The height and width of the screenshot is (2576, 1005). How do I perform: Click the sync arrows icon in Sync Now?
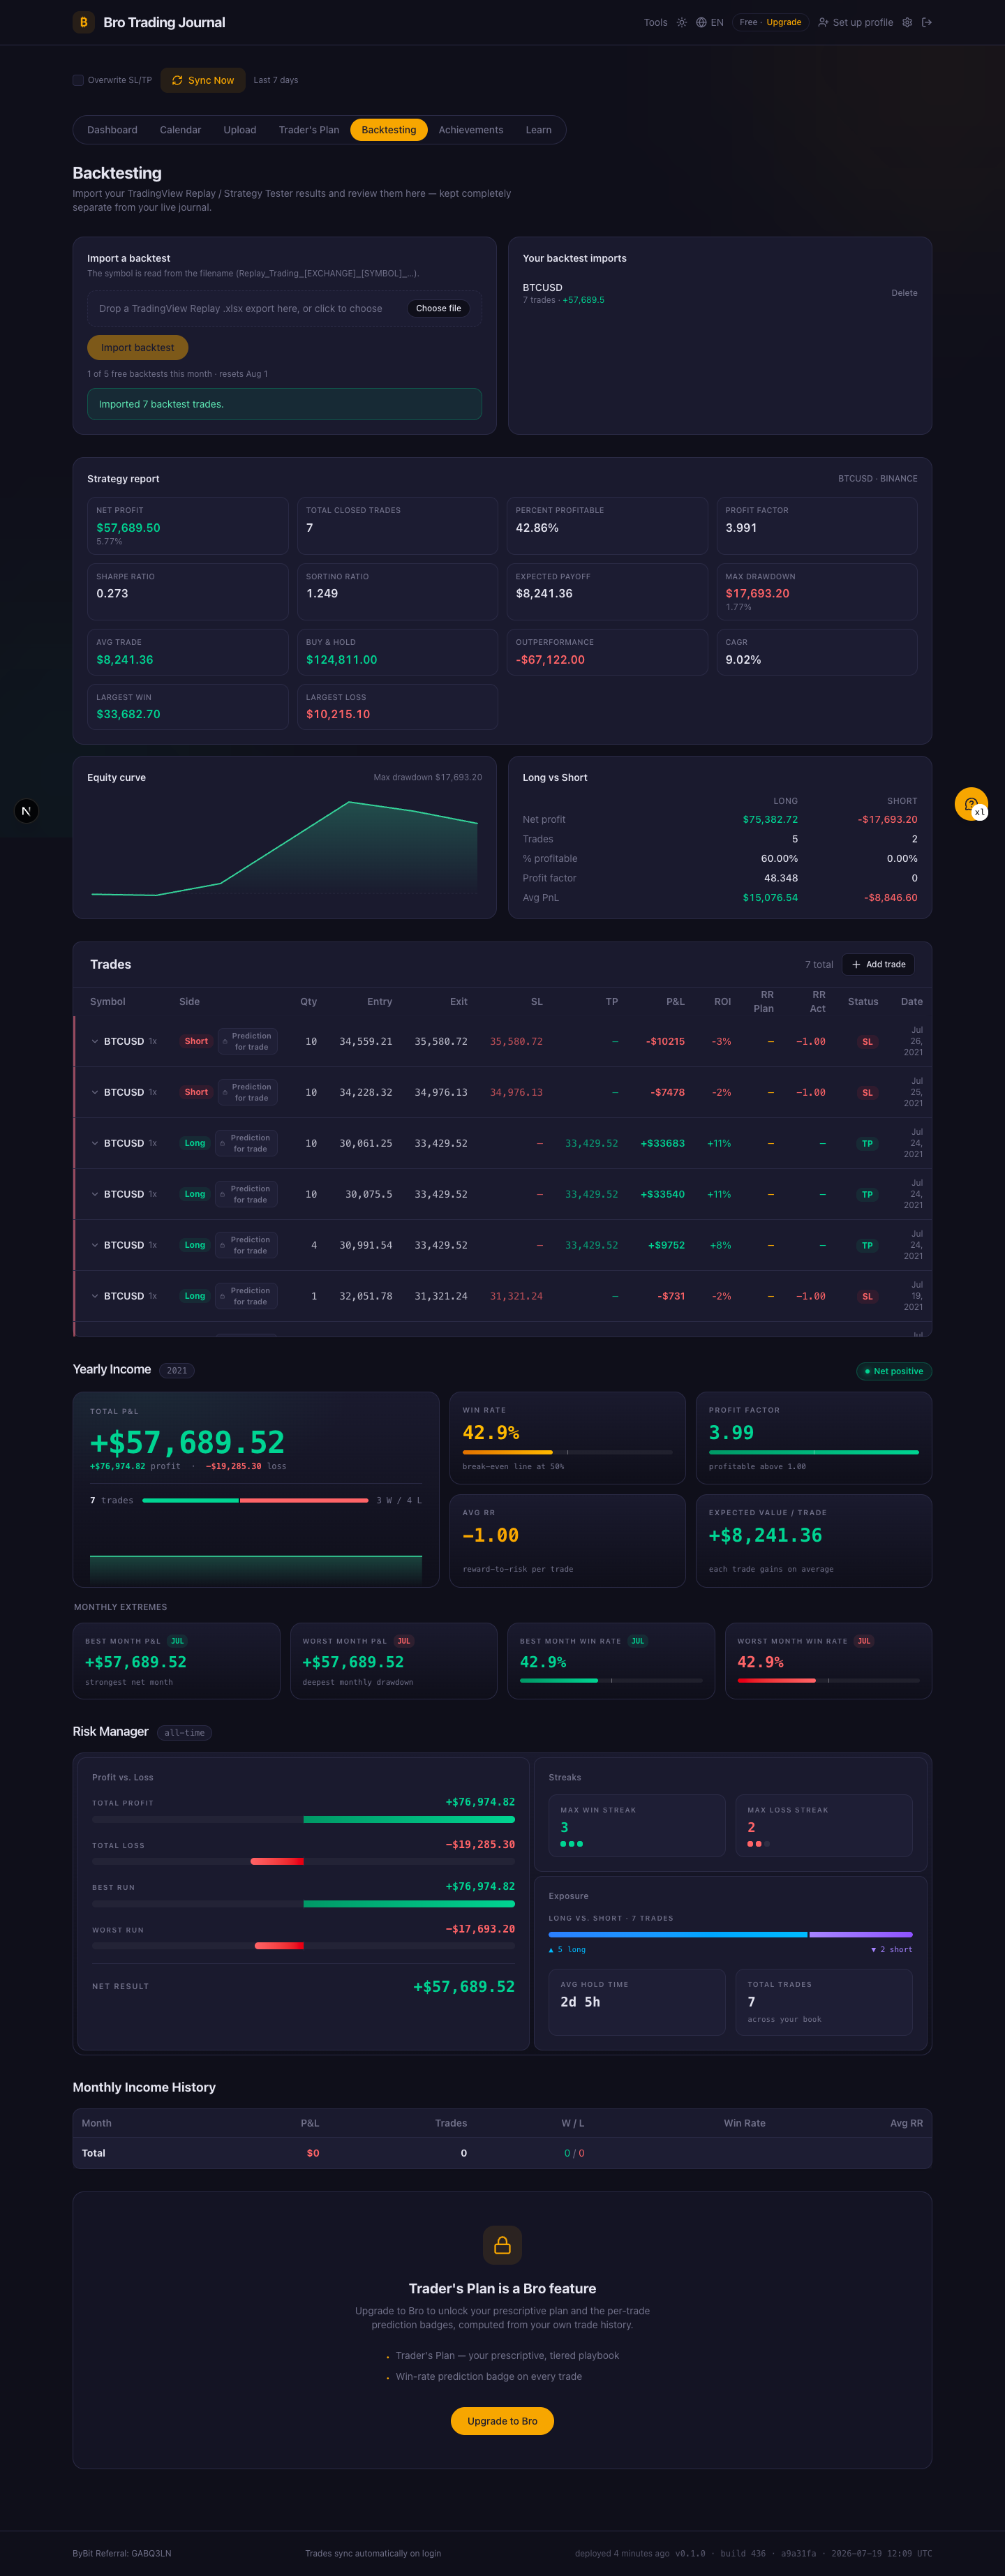(177, 80)
